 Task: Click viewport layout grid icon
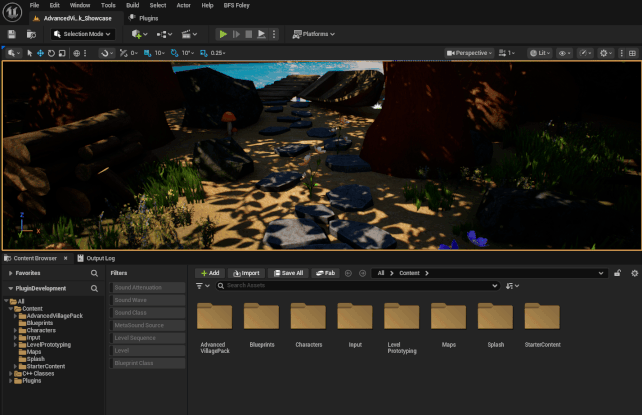pyautogui.click(x=632, y=53)
